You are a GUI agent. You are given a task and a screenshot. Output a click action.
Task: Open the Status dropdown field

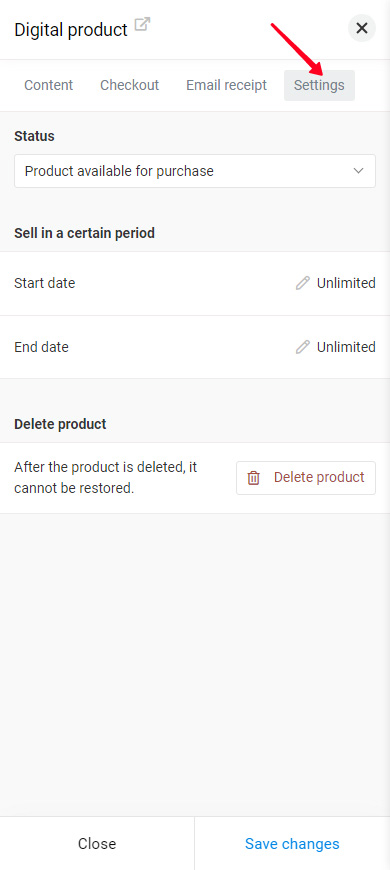195,171
